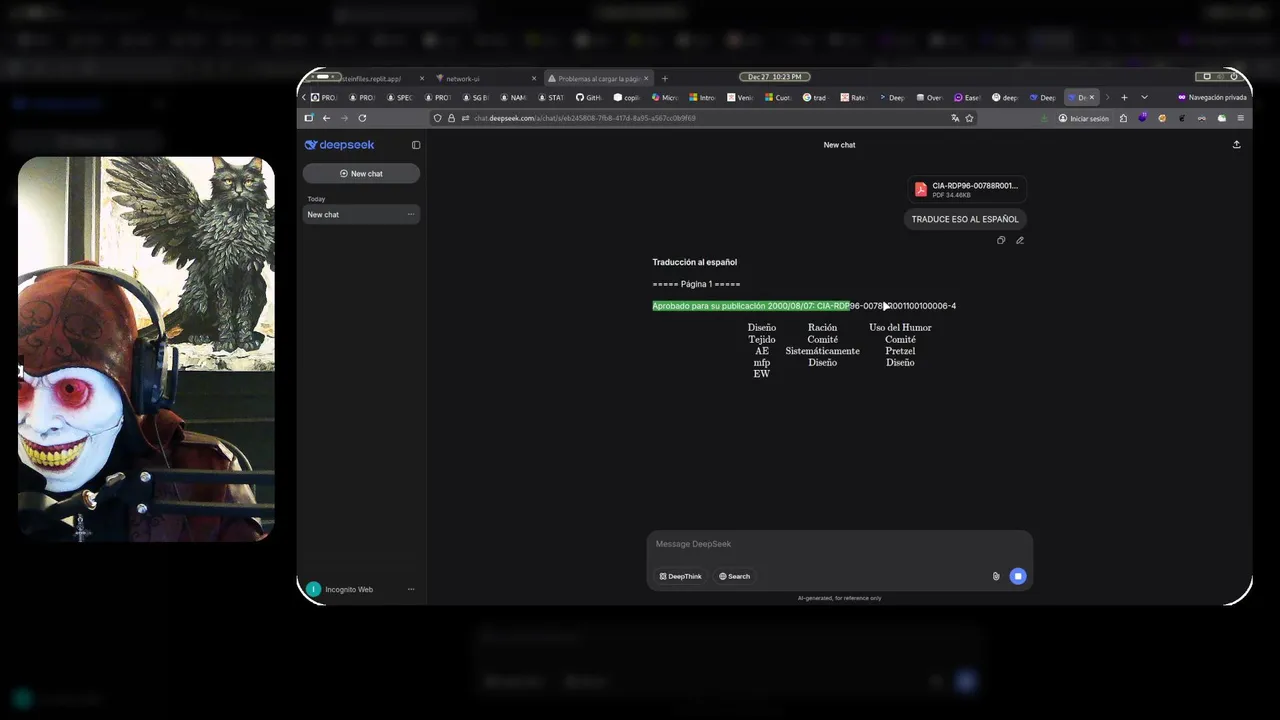Bookmark this page with the star icon
The height and width of the screenshot is (720, 1280).
(x=969, y=118)
